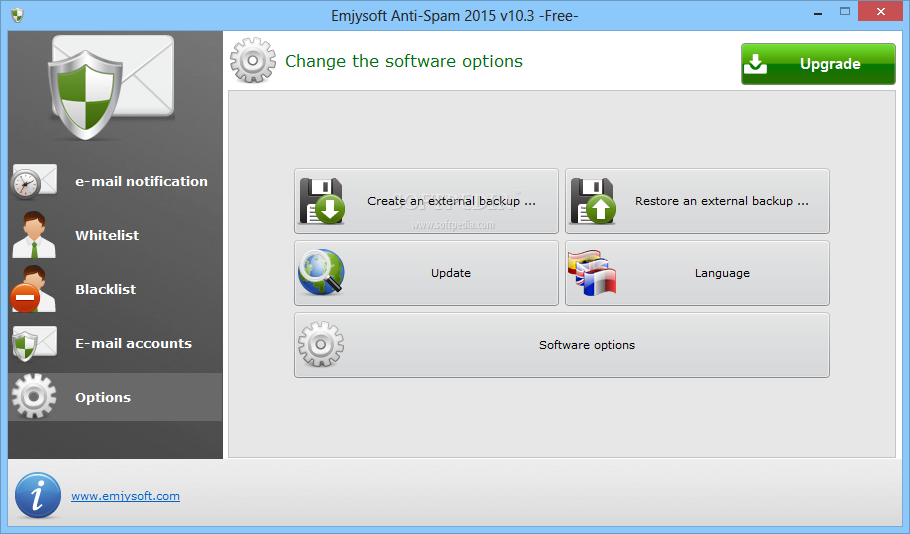Click the gear icon on Software options
Viewport: 910px width, 534px height.
[321, 344]
